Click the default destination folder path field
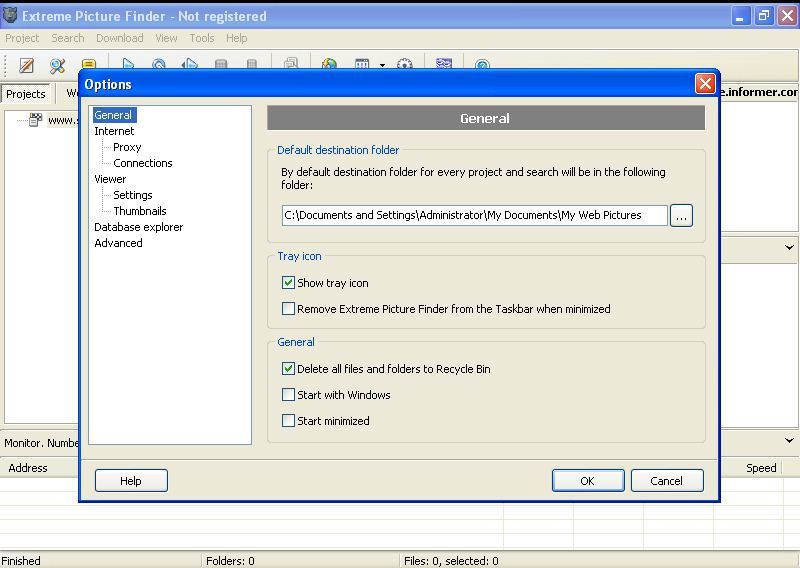This screenshot has height=568, width=800. tap(474, 215)
